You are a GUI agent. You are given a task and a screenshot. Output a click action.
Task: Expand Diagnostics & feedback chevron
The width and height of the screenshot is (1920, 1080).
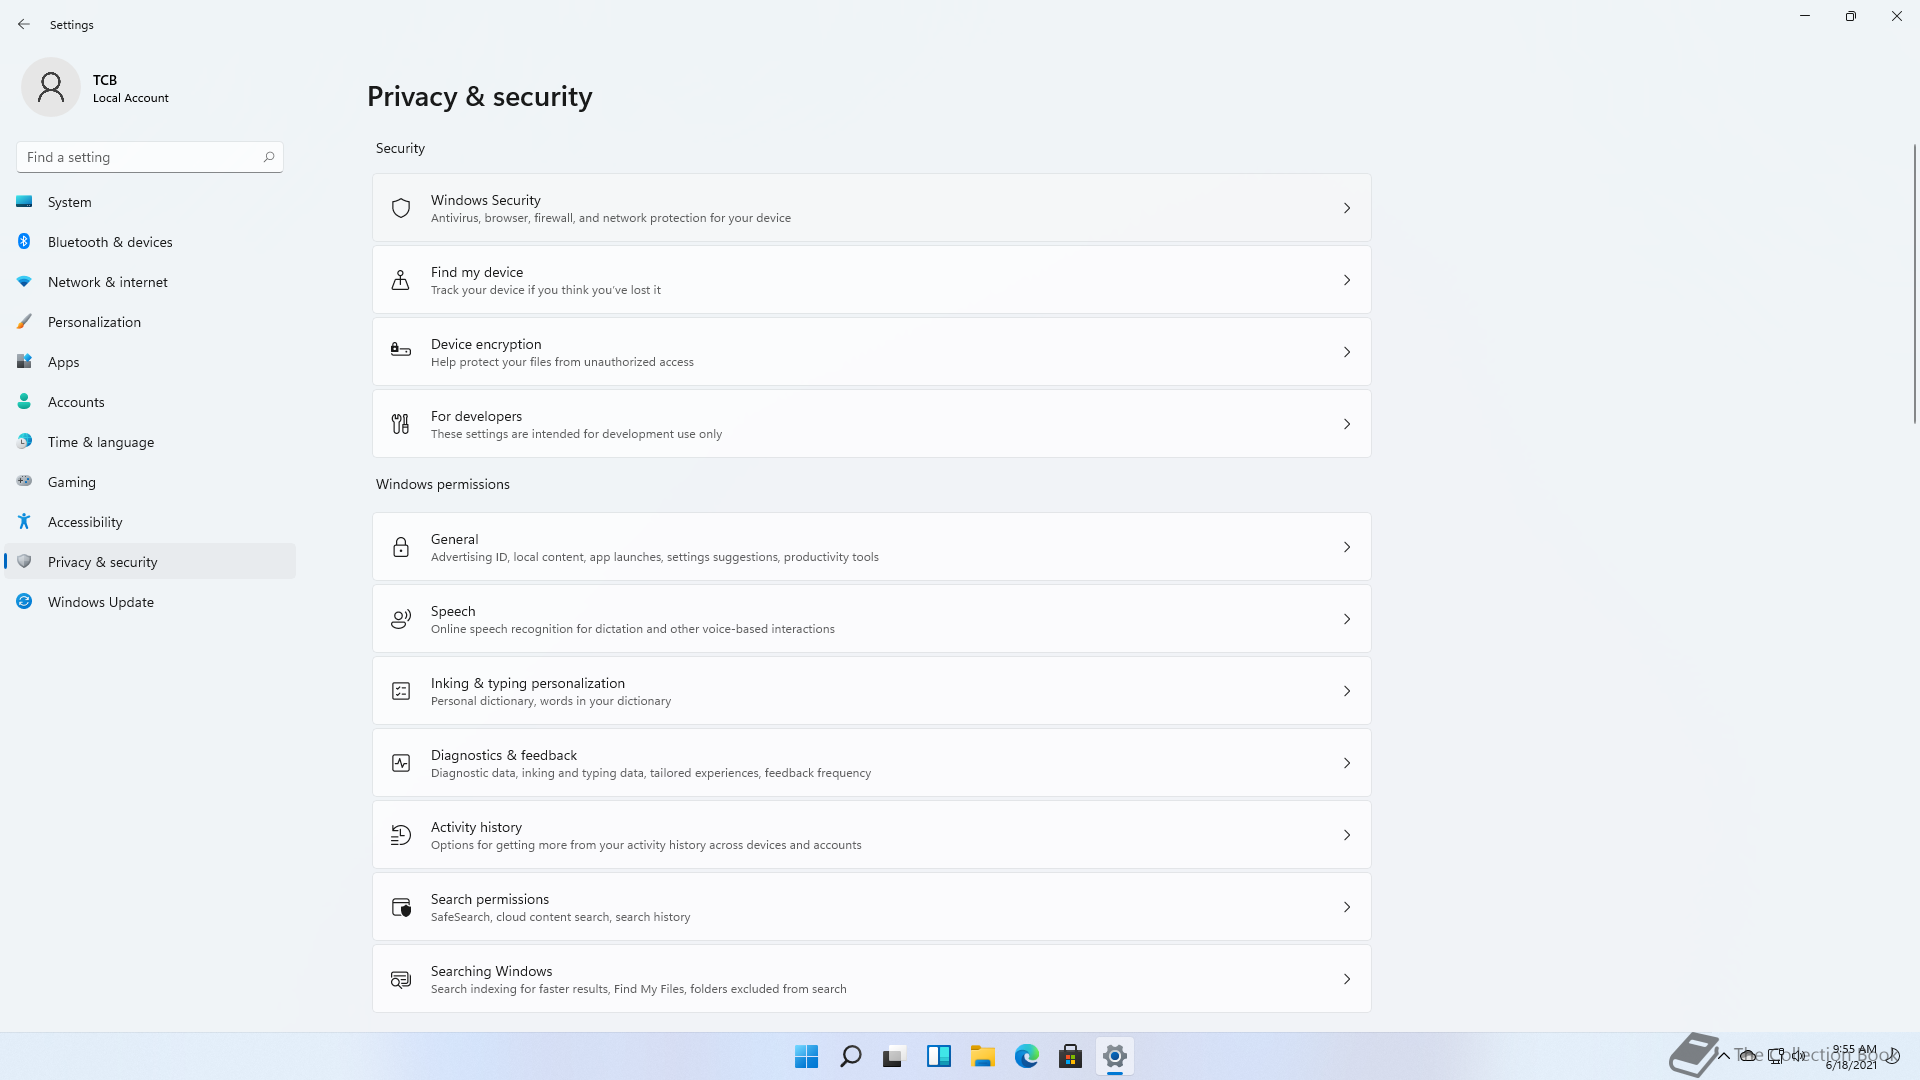(1347, 763)
